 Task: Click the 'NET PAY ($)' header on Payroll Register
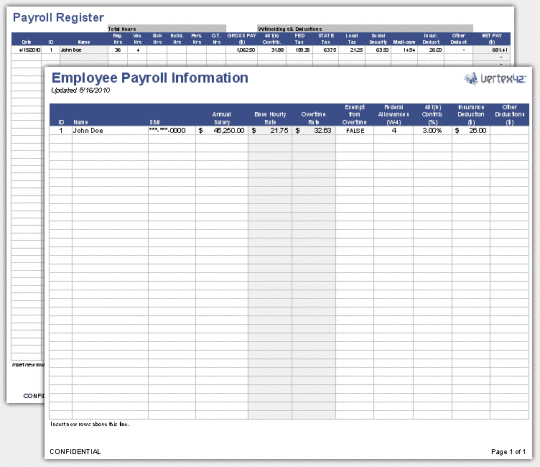(492, 39)
